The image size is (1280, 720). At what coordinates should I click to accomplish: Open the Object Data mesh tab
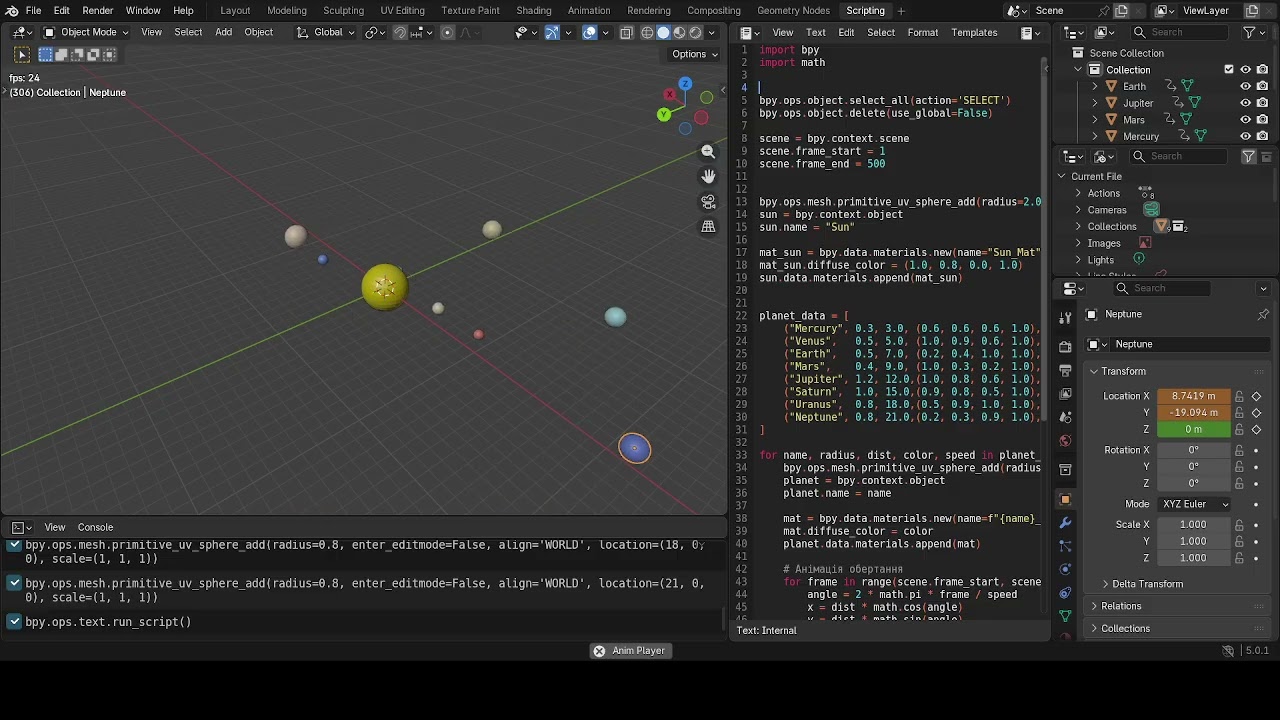(x=1065, y=616)
